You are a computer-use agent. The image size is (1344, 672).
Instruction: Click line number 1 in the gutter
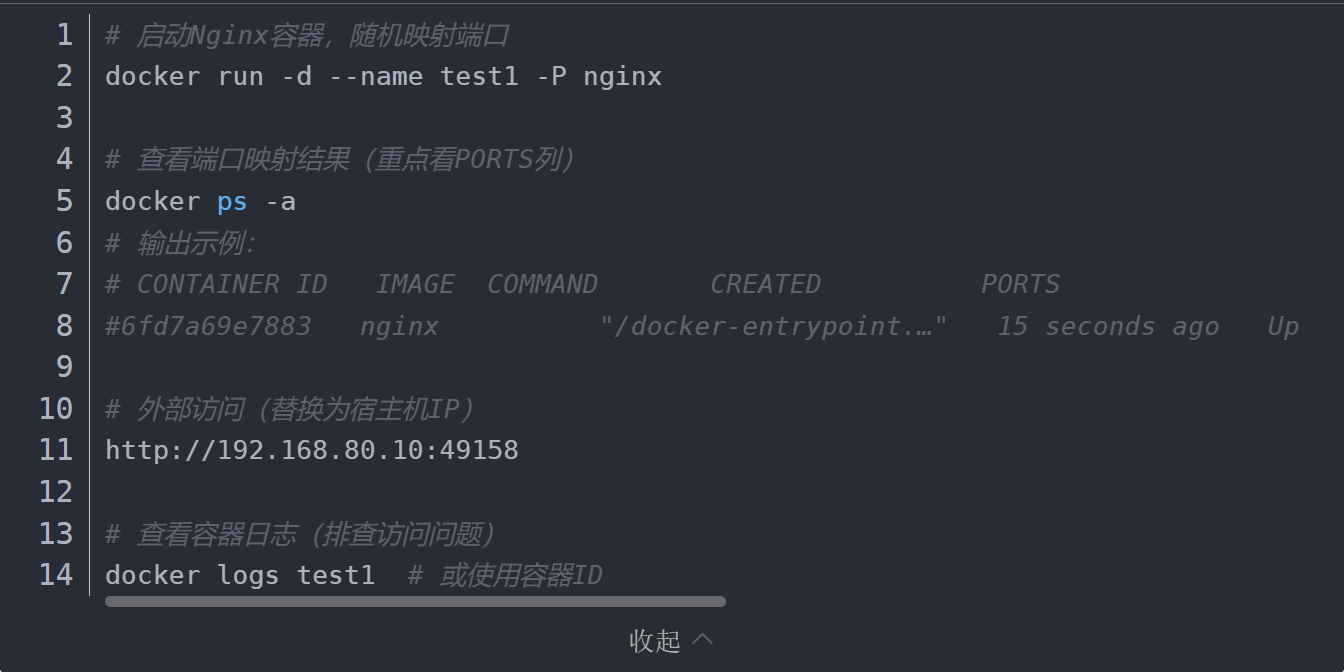click(x=65, y=36)
